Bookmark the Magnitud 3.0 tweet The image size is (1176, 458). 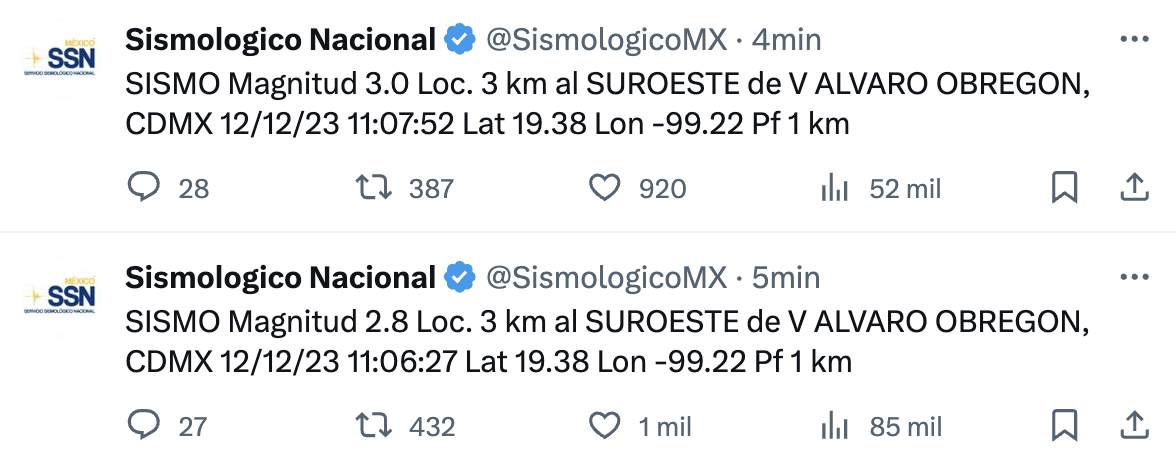[x=1065, y=188]
